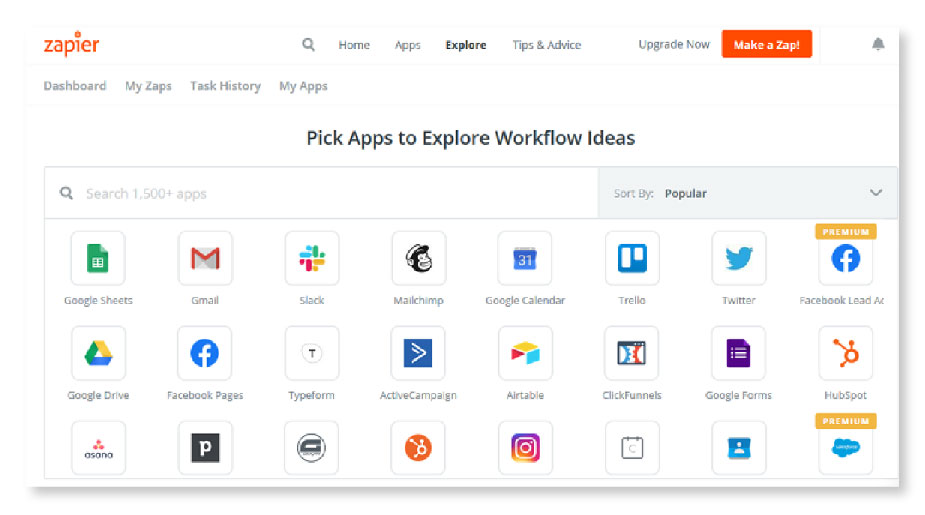This screenshot has width=925, height=515.
Task: Click the Google Forms text label
Action: click(738, 395)
